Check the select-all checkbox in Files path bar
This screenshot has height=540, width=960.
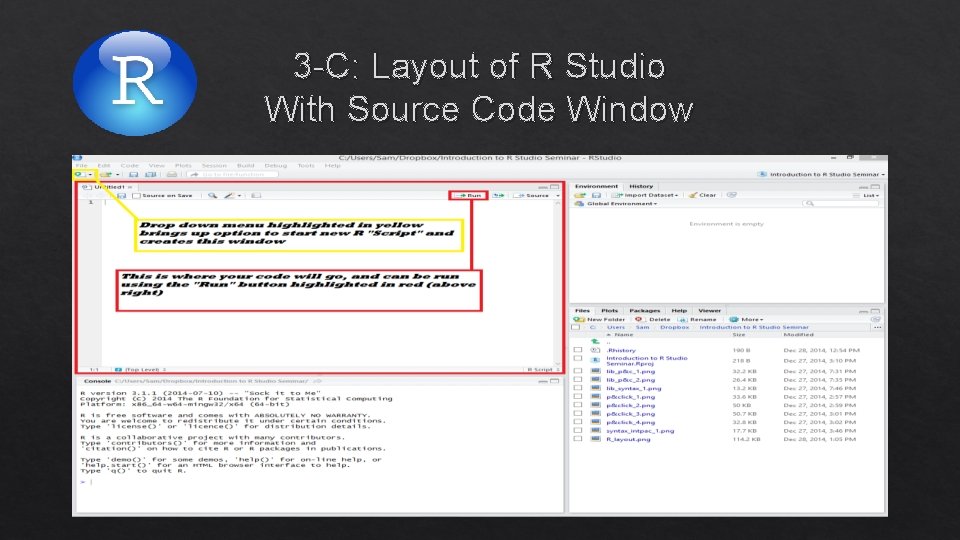coord(576,328)
